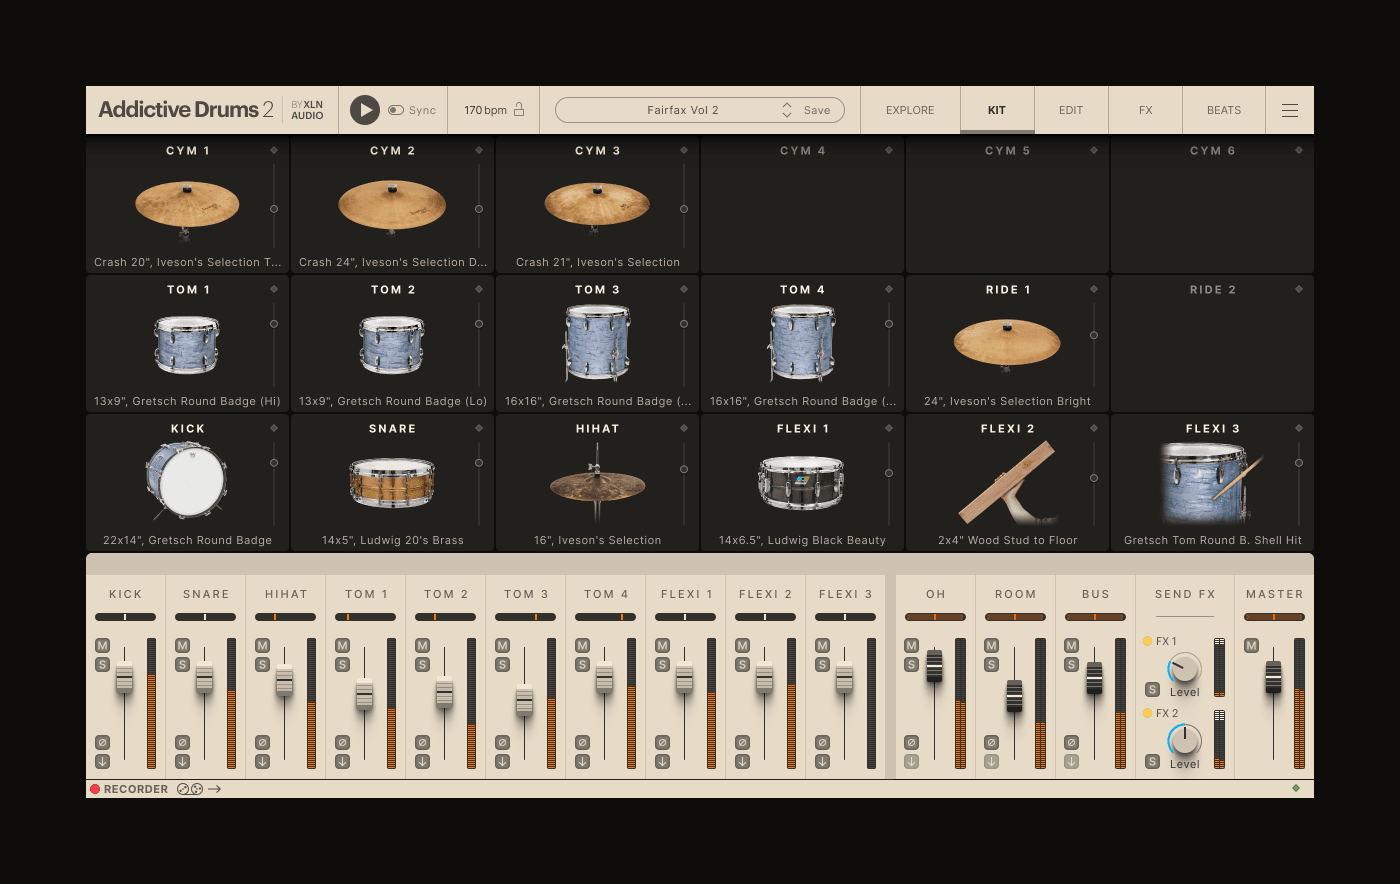Open the BEATS tab
Viewport: 1400px width, 884px height.
(1224, 110)
